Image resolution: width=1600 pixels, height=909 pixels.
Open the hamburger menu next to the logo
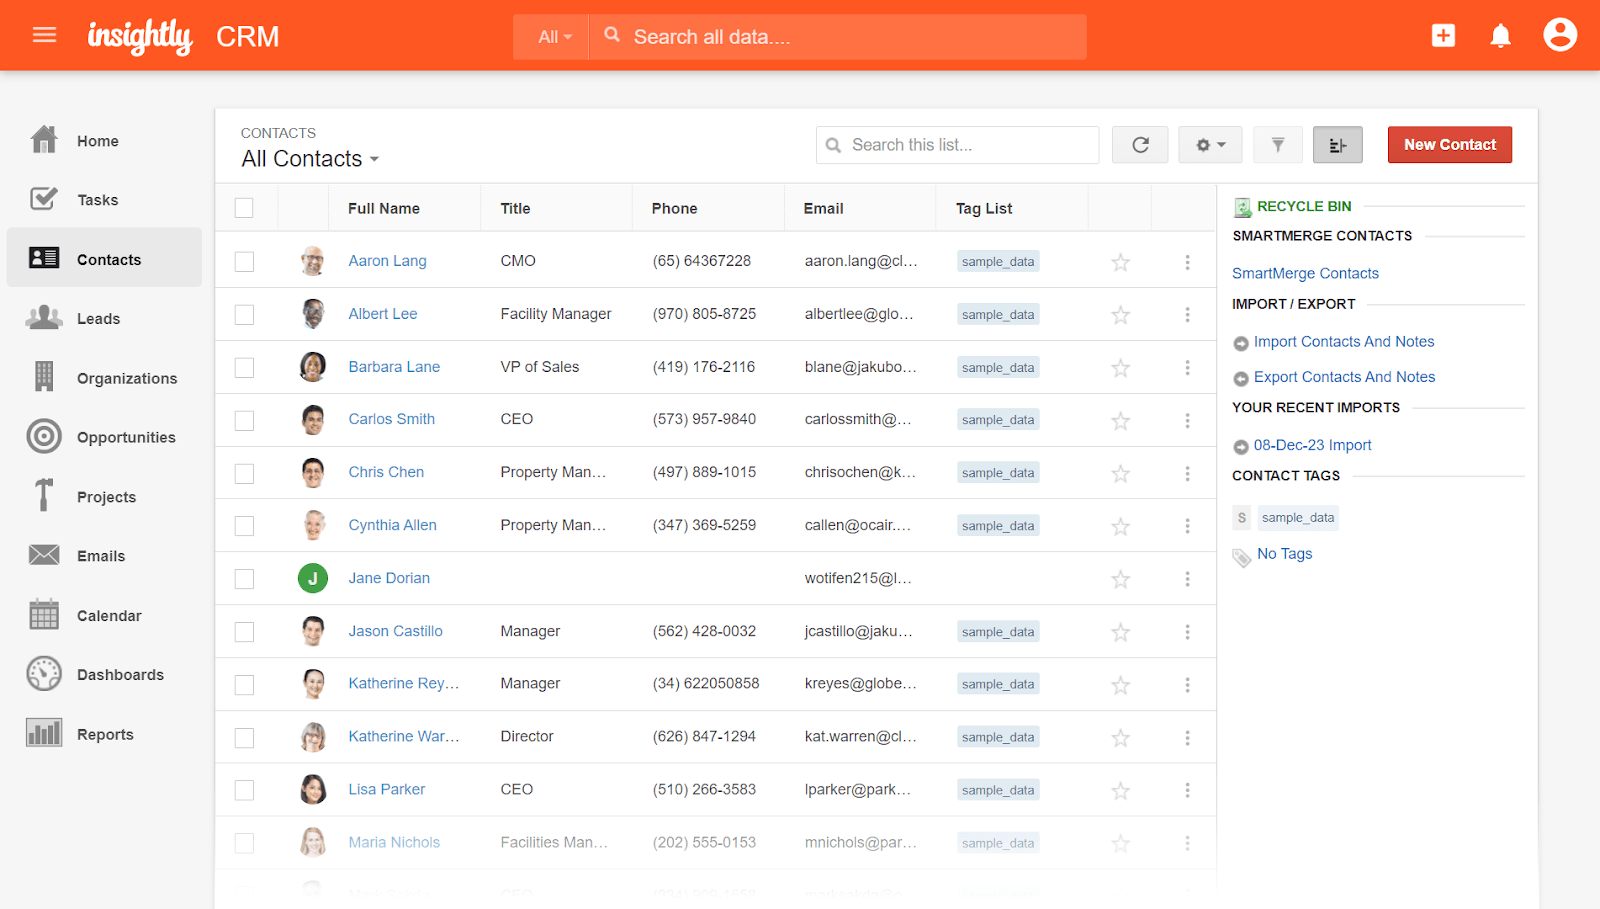coord(44,34)
